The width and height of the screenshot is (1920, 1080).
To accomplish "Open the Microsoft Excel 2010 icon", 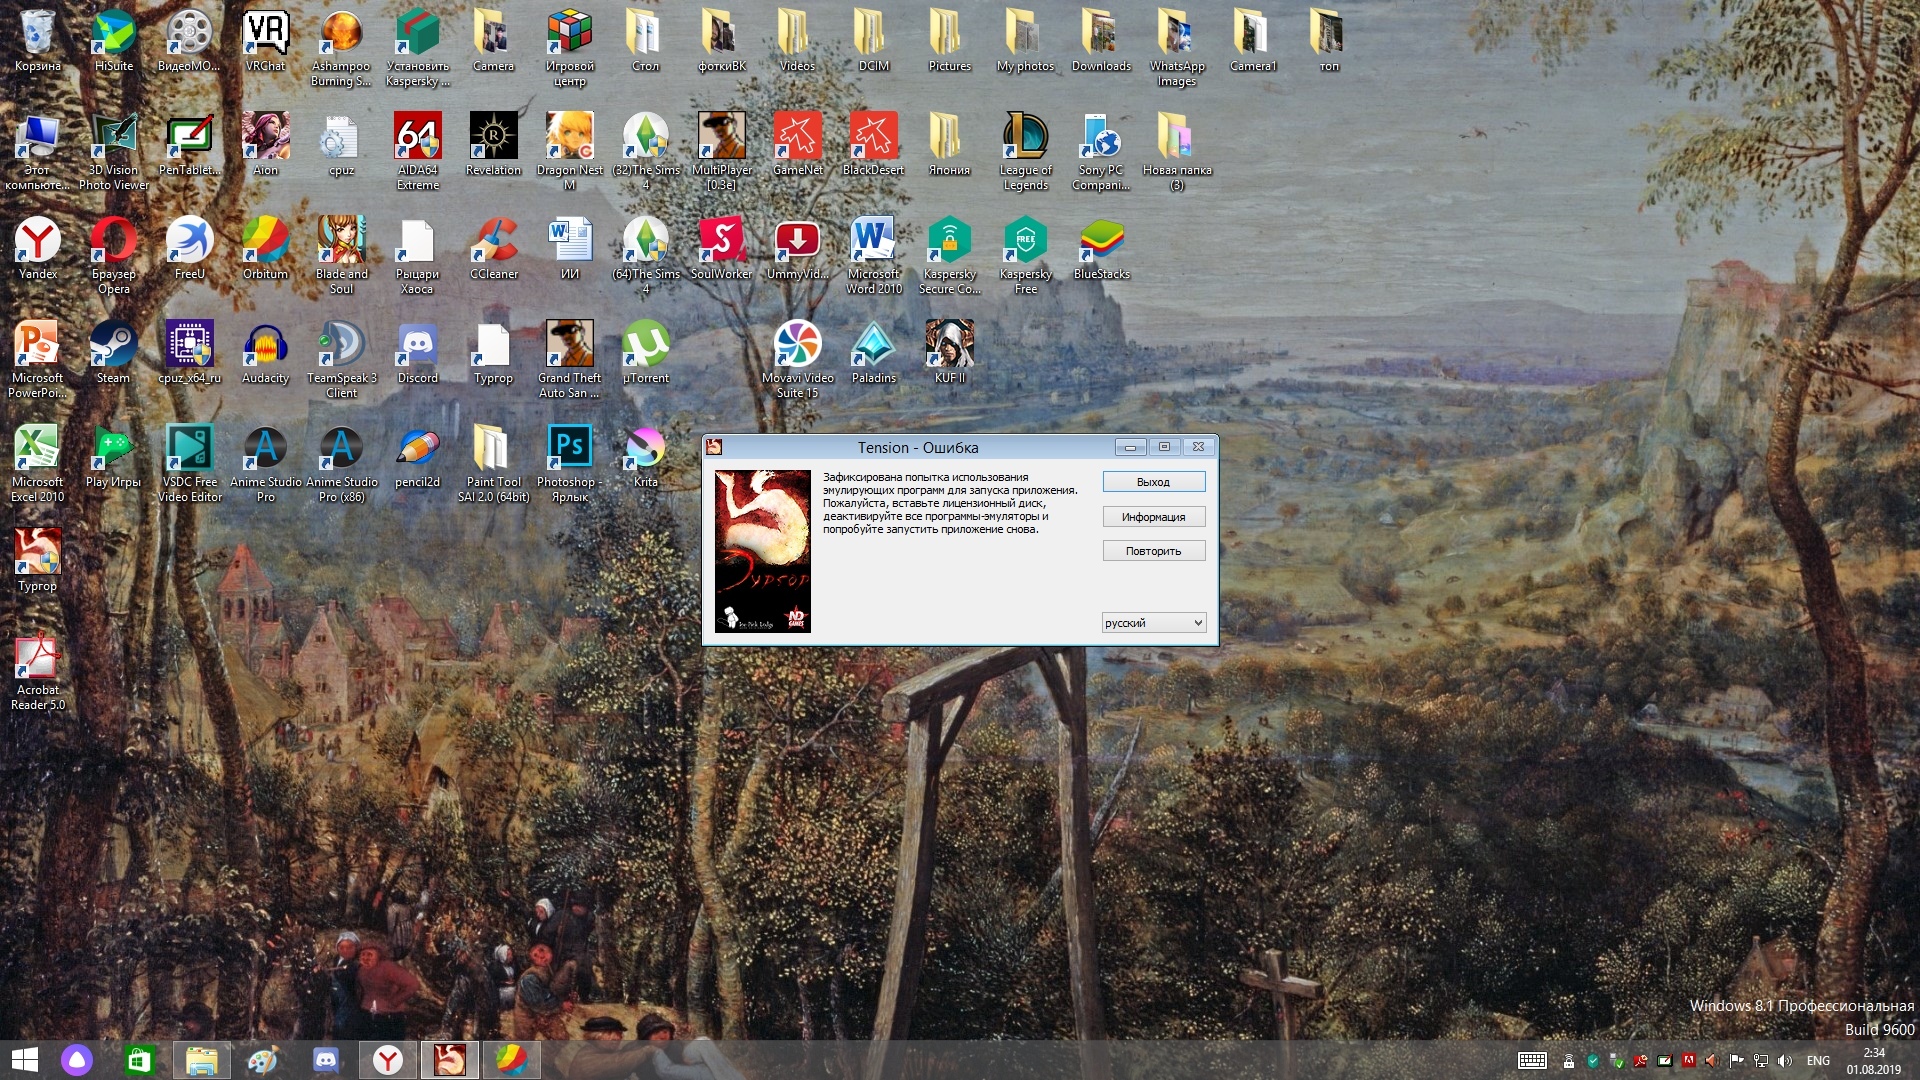I will tap(37, 462).
